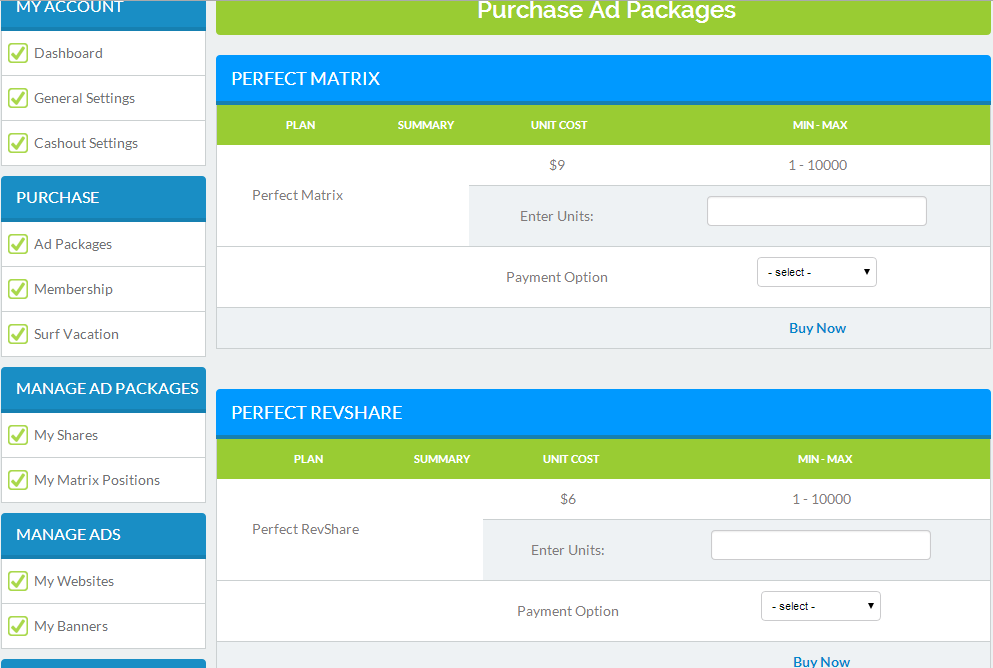Click the checkmark icon next to General Settings

[x=18, y=98]
